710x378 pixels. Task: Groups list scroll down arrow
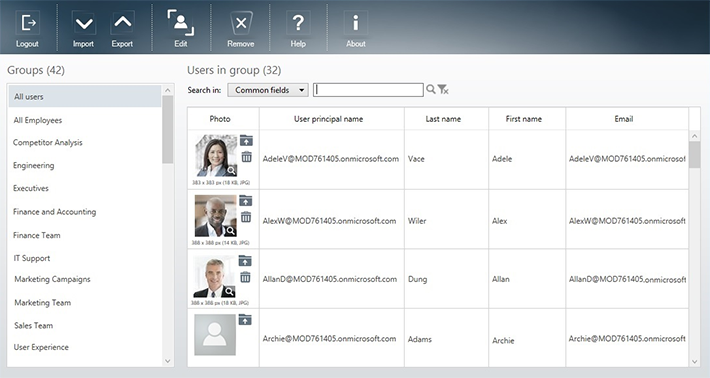[168, 361]
